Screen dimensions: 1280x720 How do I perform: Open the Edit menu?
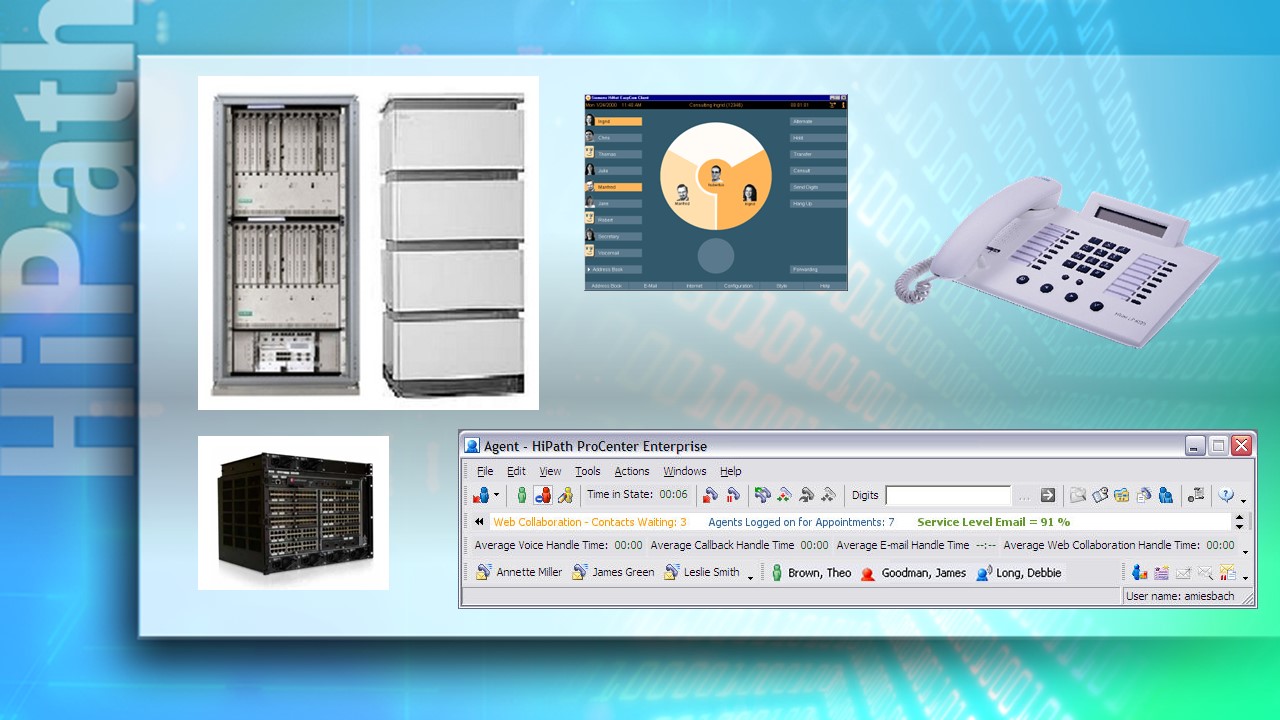(x=516, y=471)
